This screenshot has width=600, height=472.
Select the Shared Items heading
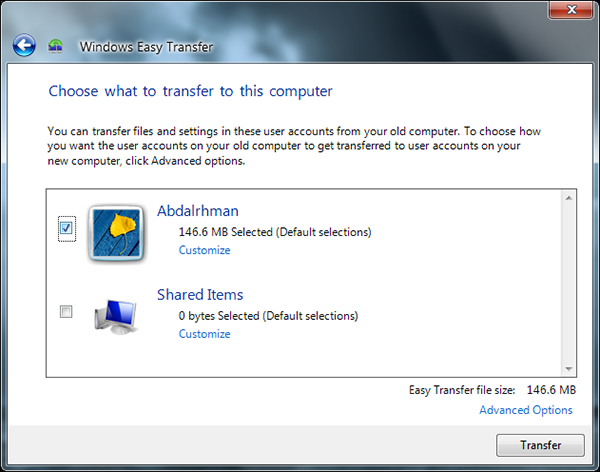tap(200, 294)
